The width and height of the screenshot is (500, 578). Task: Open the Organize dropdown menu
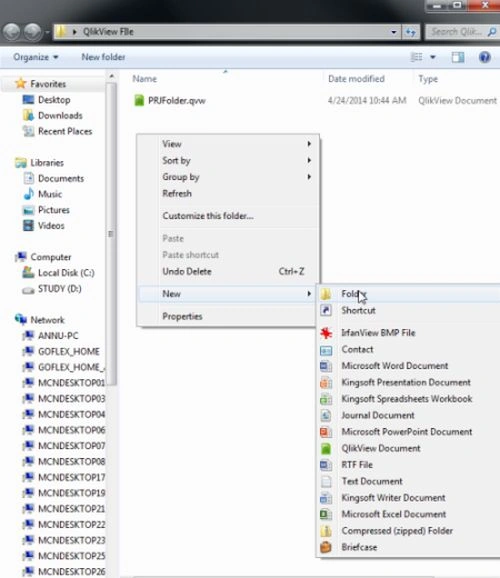click(36, 57)
